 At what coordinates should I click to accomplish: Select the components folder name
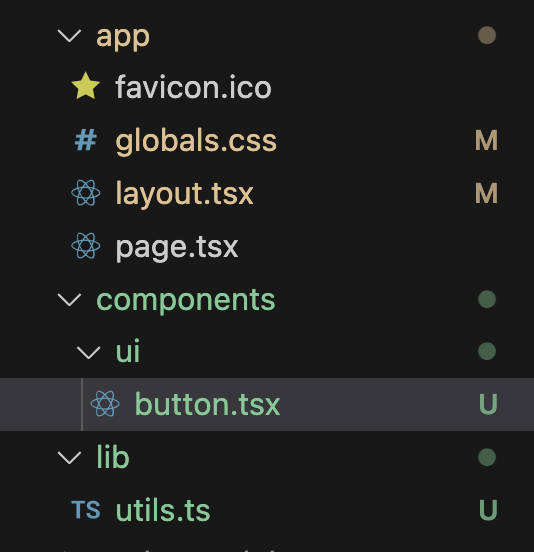point(186,301)
